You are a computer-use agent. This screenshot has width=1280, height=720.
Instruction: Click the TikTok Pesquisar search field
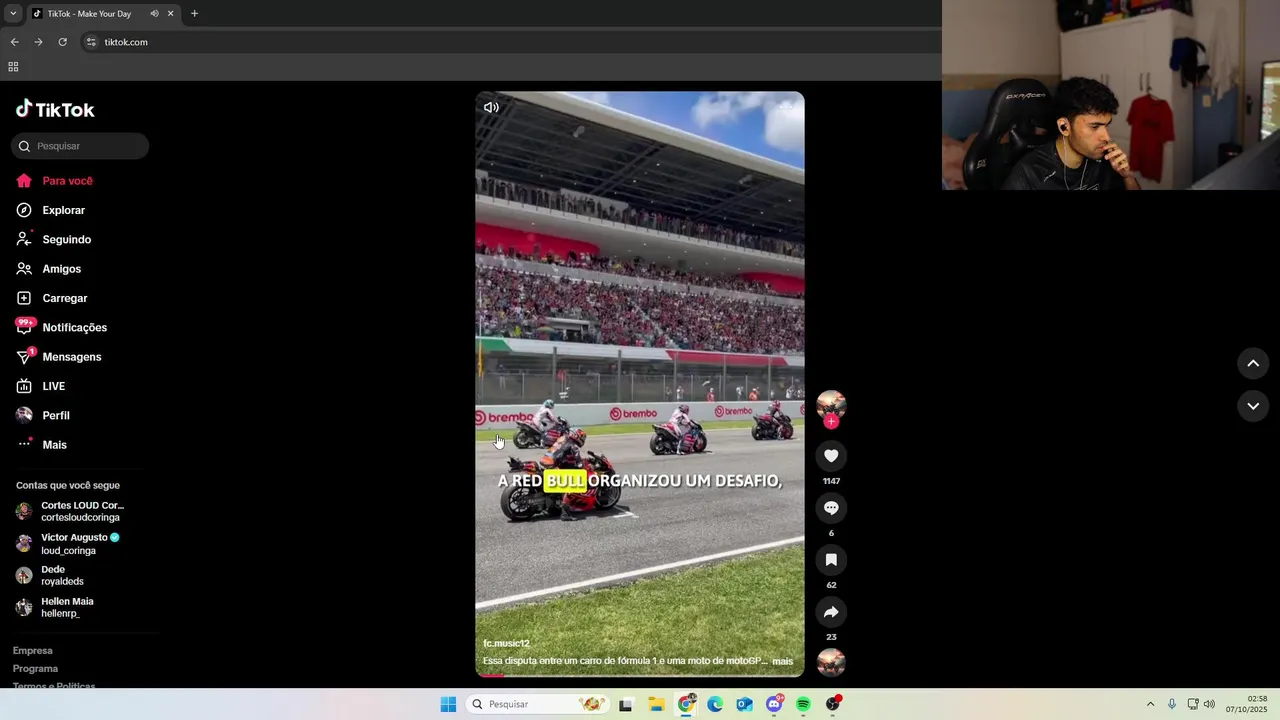coord(80,146)
